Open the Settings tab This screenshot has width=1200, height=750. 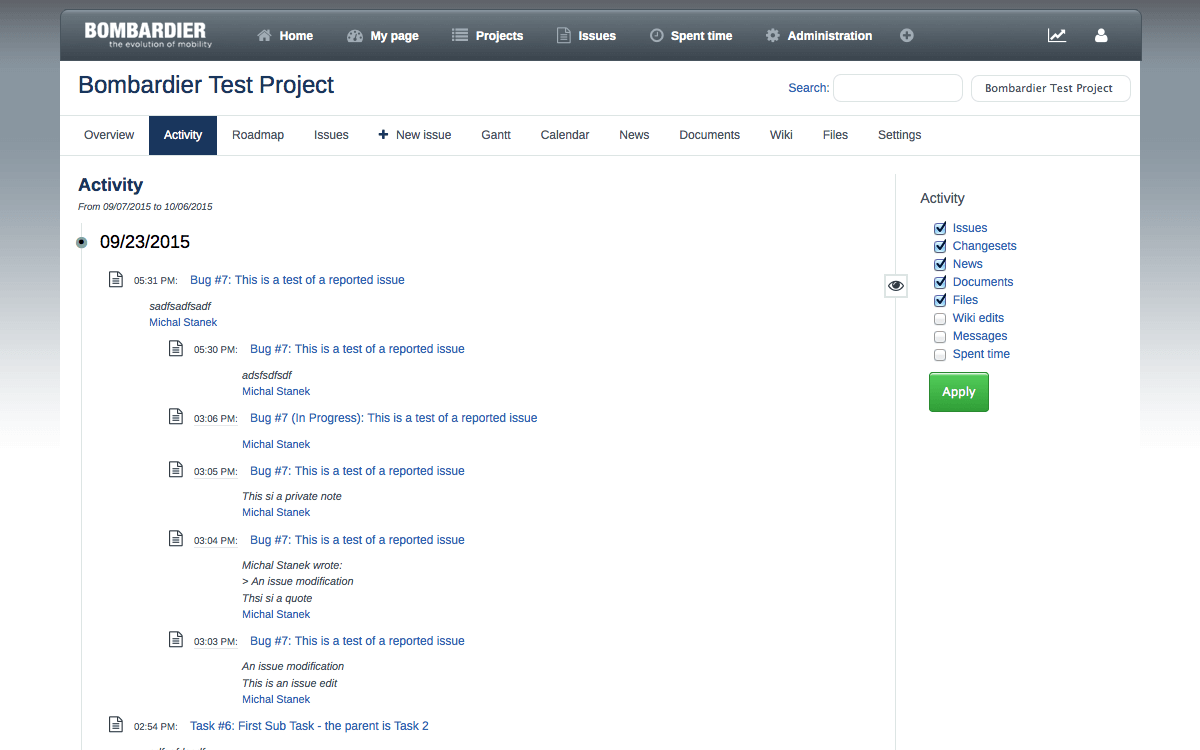coord(899,135)
